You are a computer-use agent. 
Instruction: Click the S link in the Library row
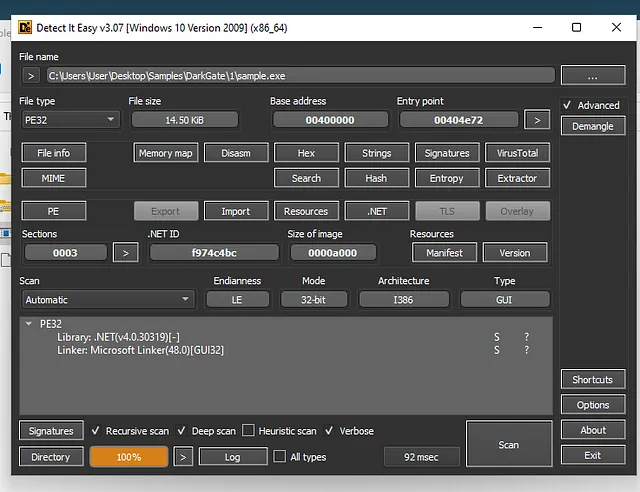pyautogui.click(x=497, y=337)
